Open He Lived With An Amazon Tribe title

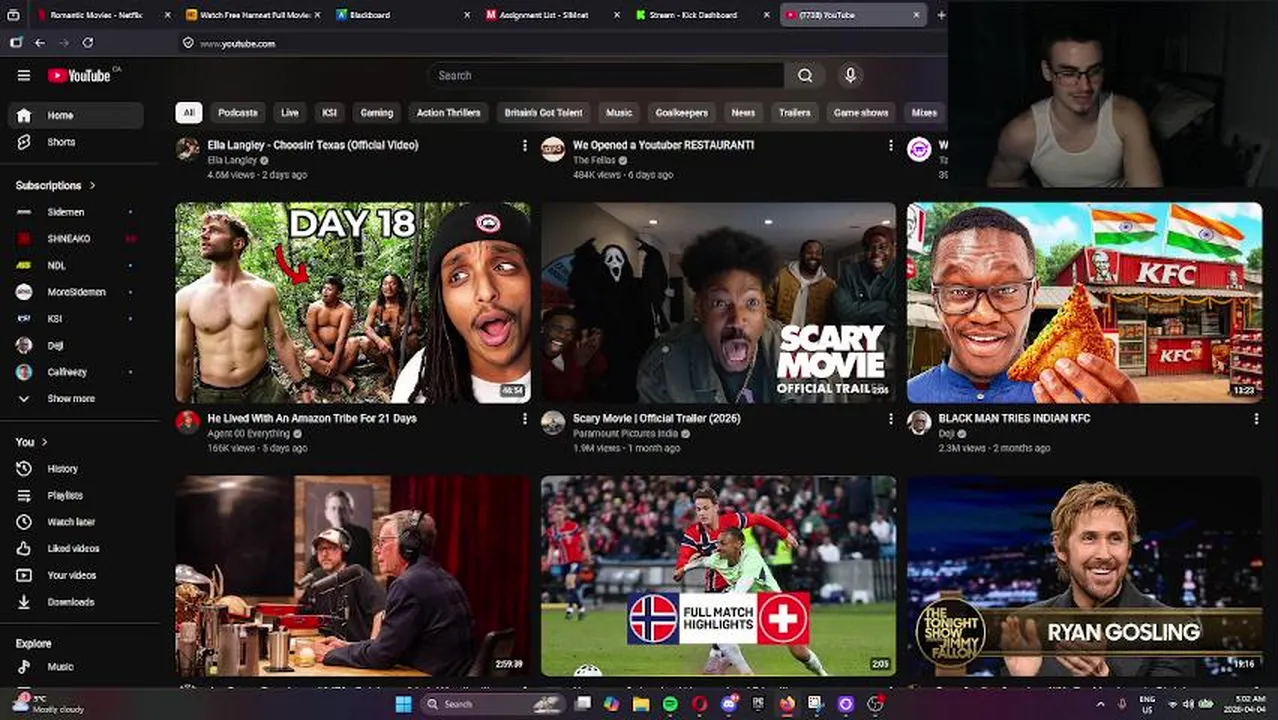[x=312, y=418]
